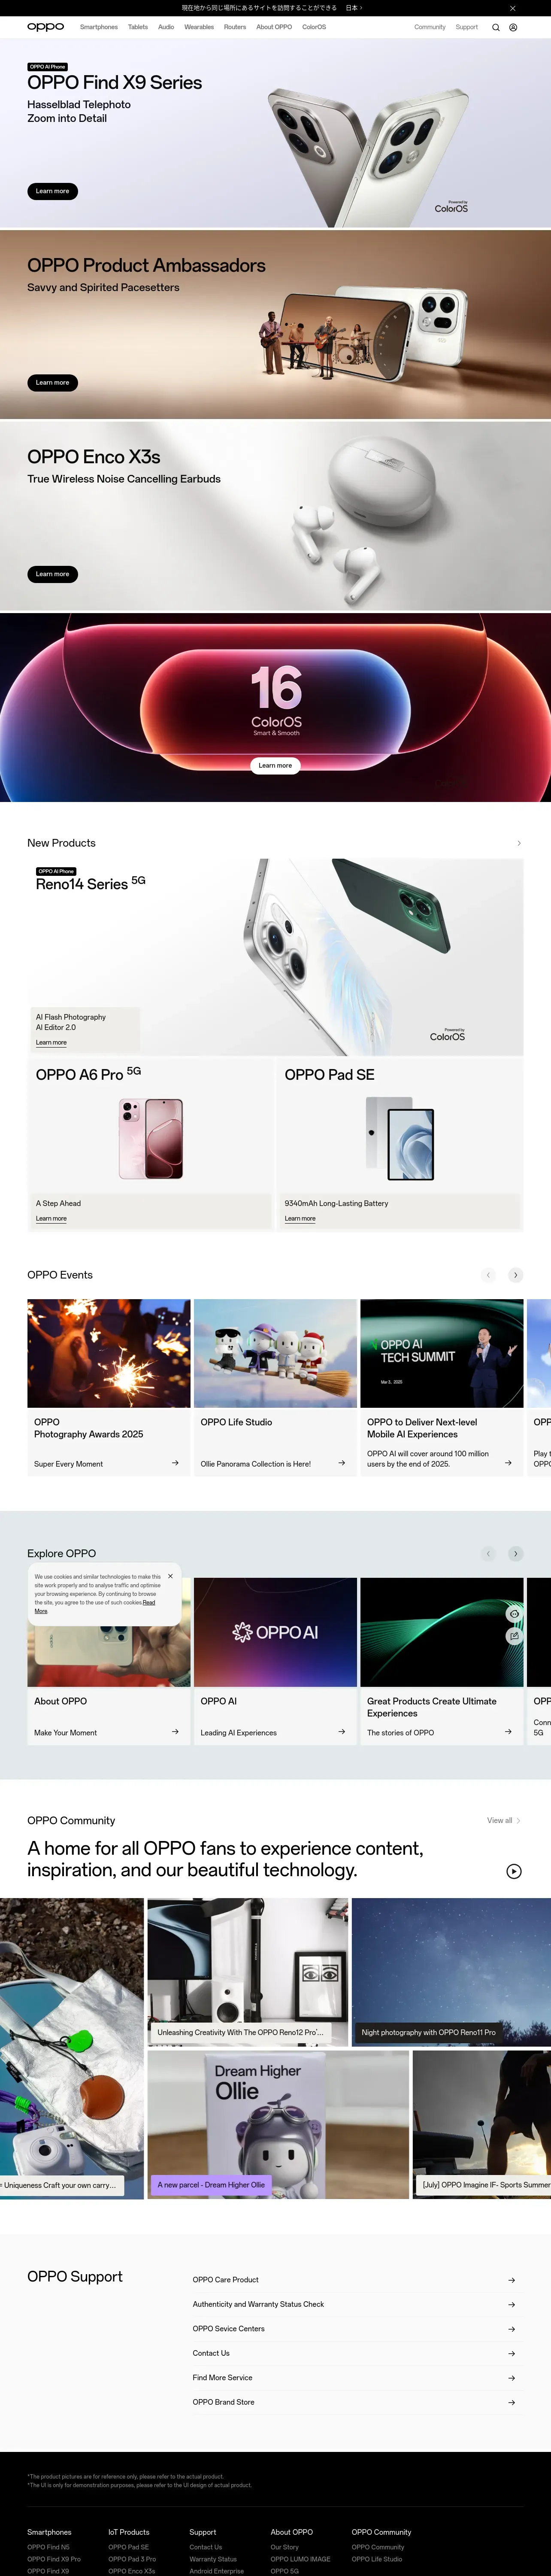Image resolution: width=551 pixels, height=2576 pixels.
Task: Click arrow beside OPPO Sevice Centers
Action: coord(512,2329)
